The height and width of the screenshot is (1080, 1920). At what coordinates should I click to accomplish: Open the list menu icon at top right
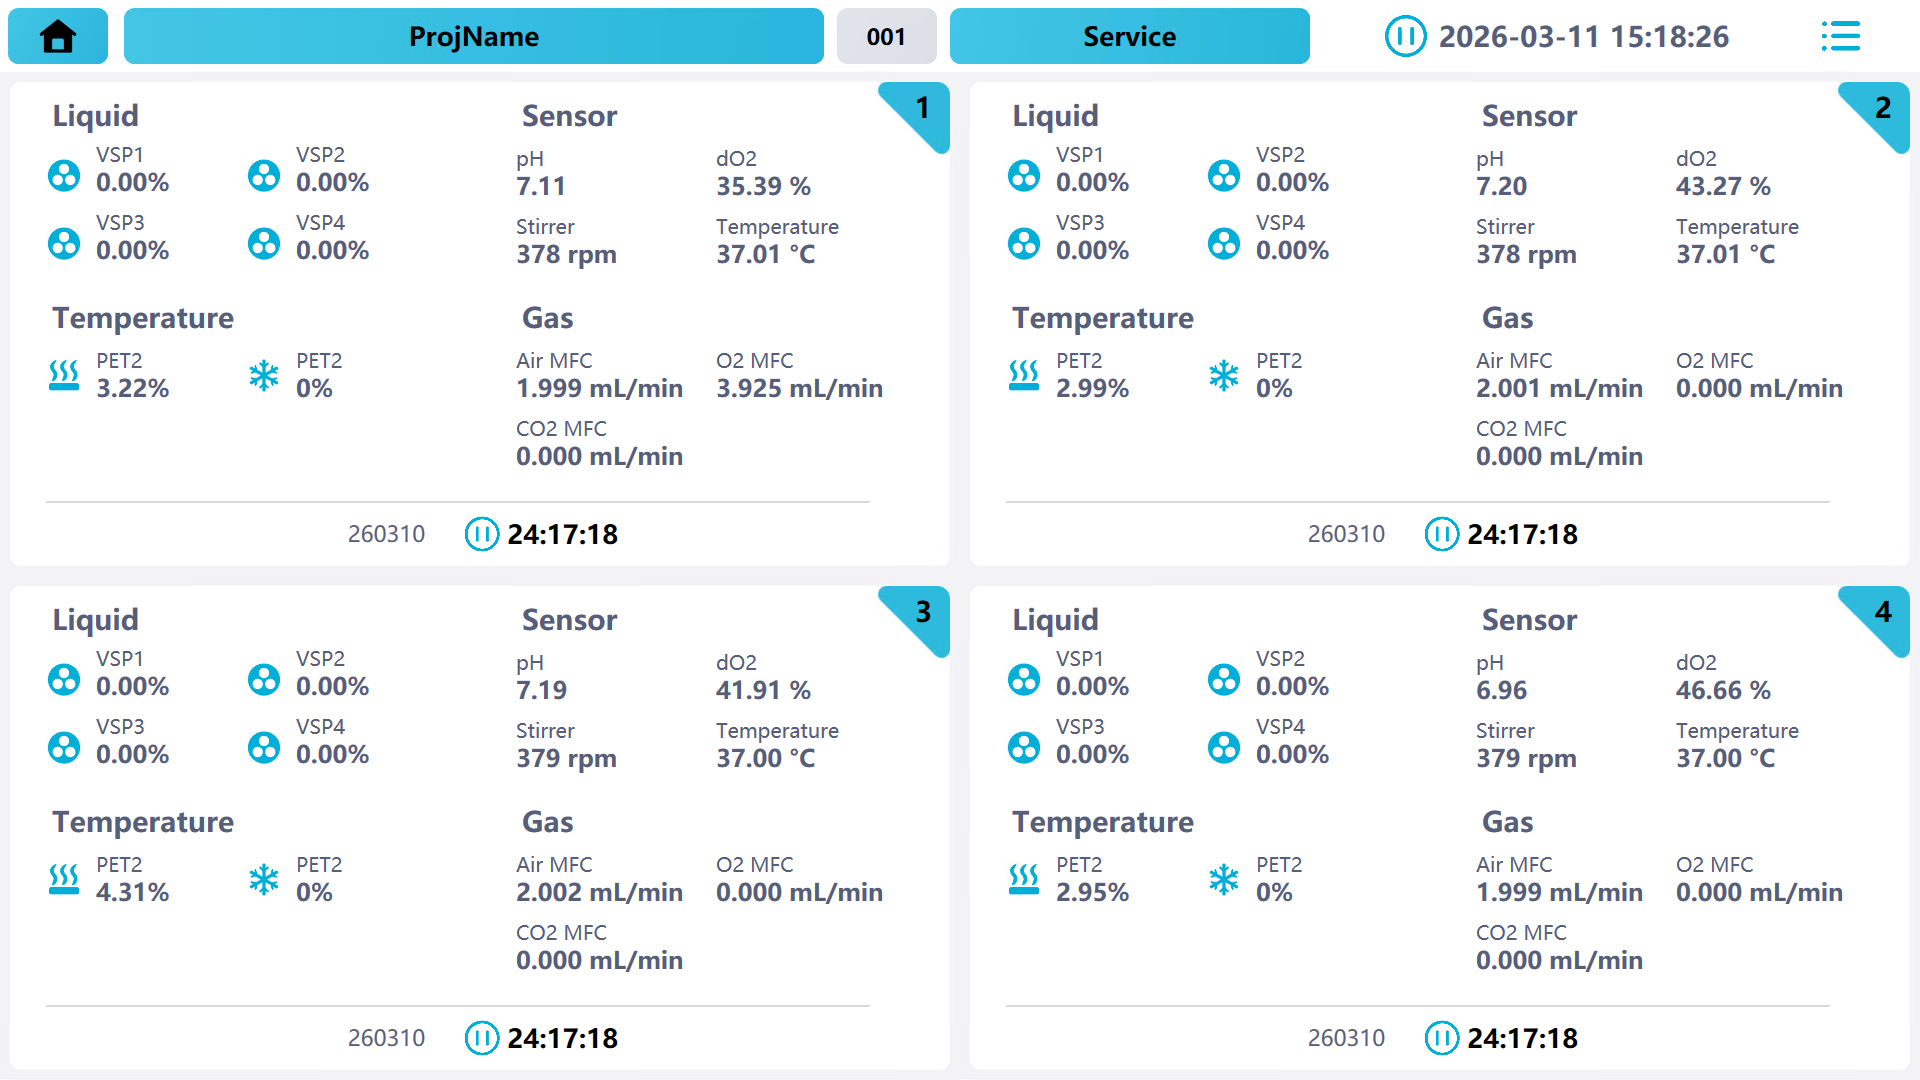click(x=1840, y=37)
